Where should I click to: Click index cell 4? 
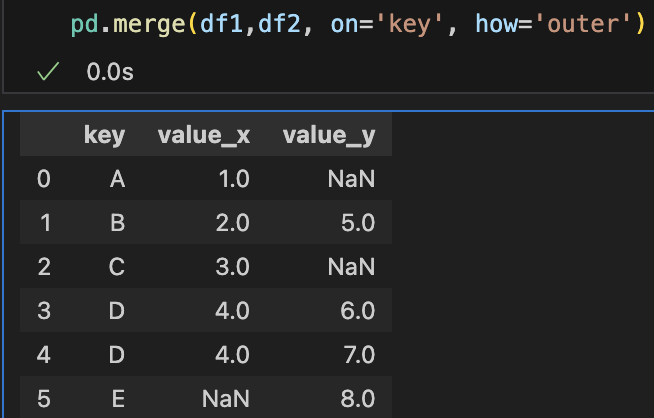[44, 355]
